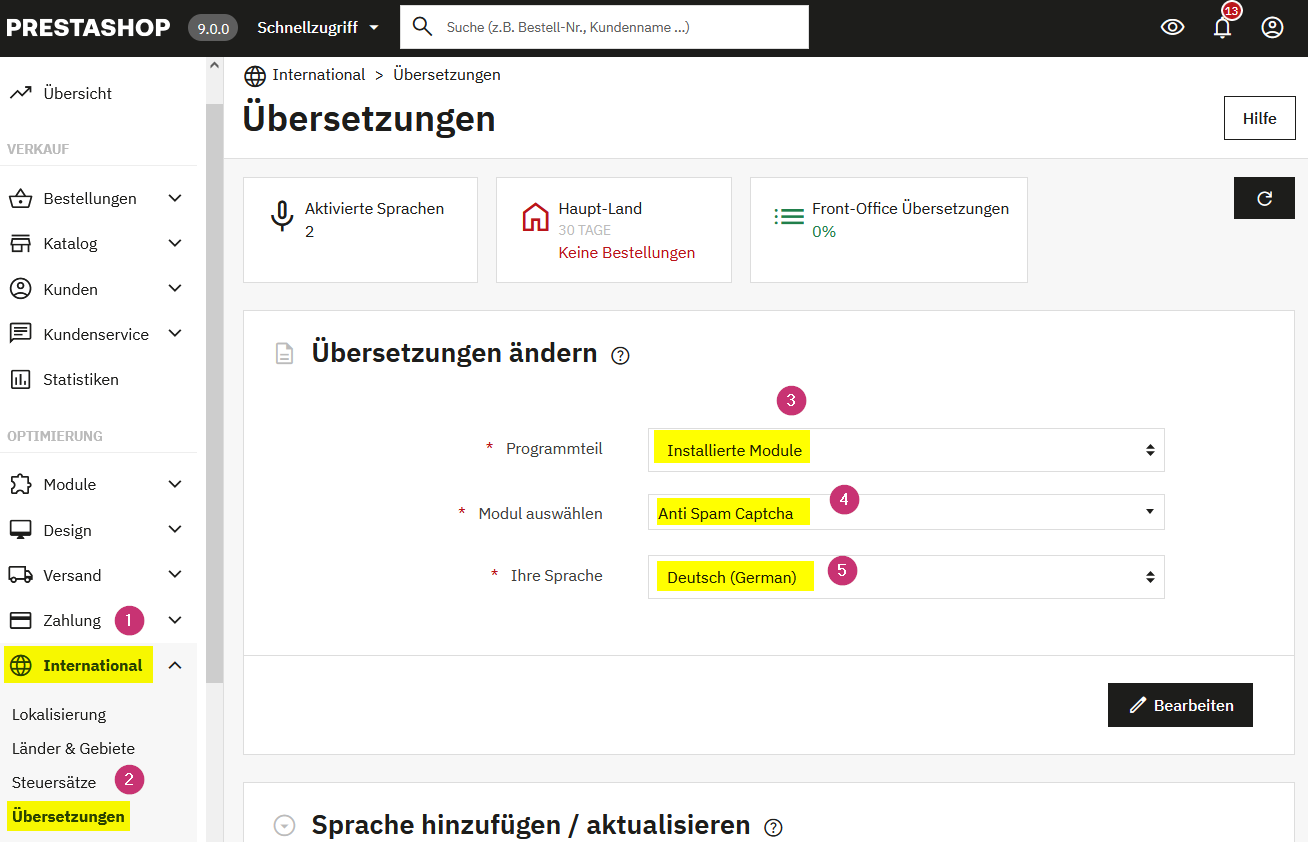Open the Programmteil dropdown showing Installierte Module

click(905, 449)
